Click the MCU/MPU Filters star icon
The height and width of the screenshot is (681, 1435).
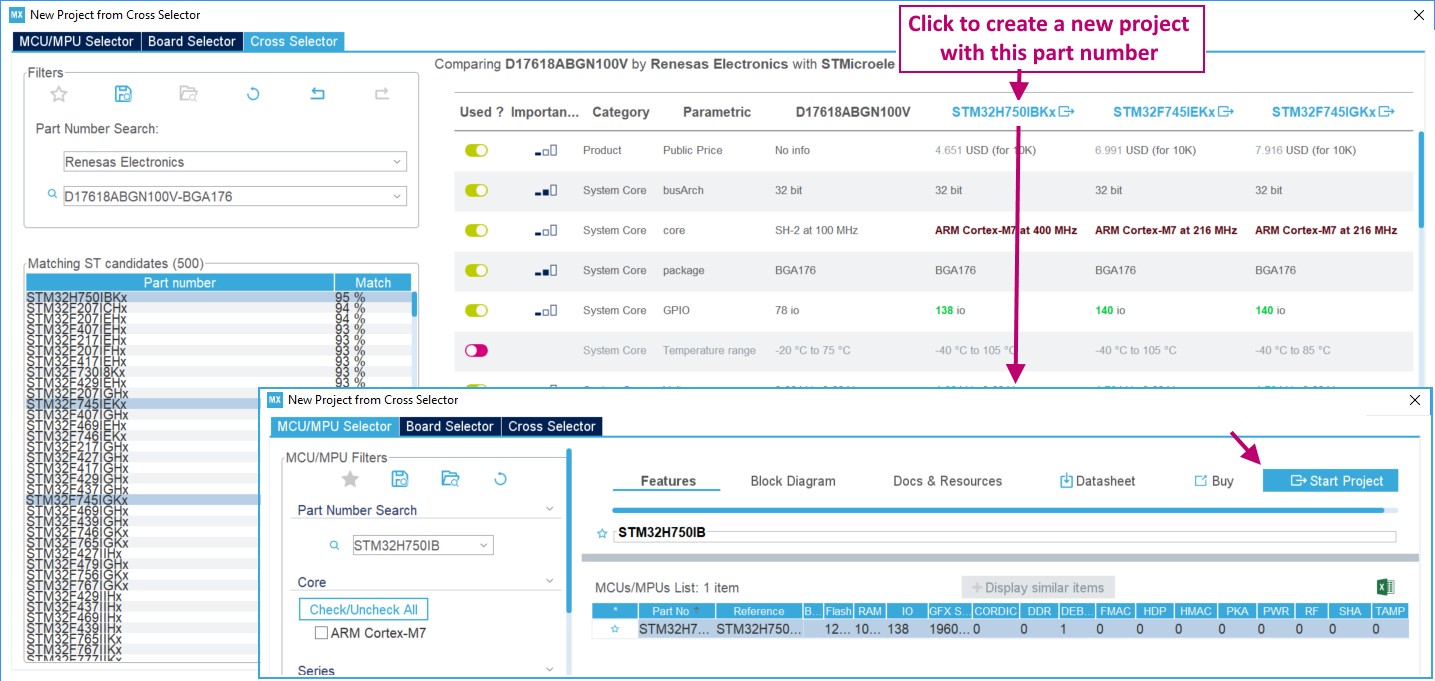point(350,479)
